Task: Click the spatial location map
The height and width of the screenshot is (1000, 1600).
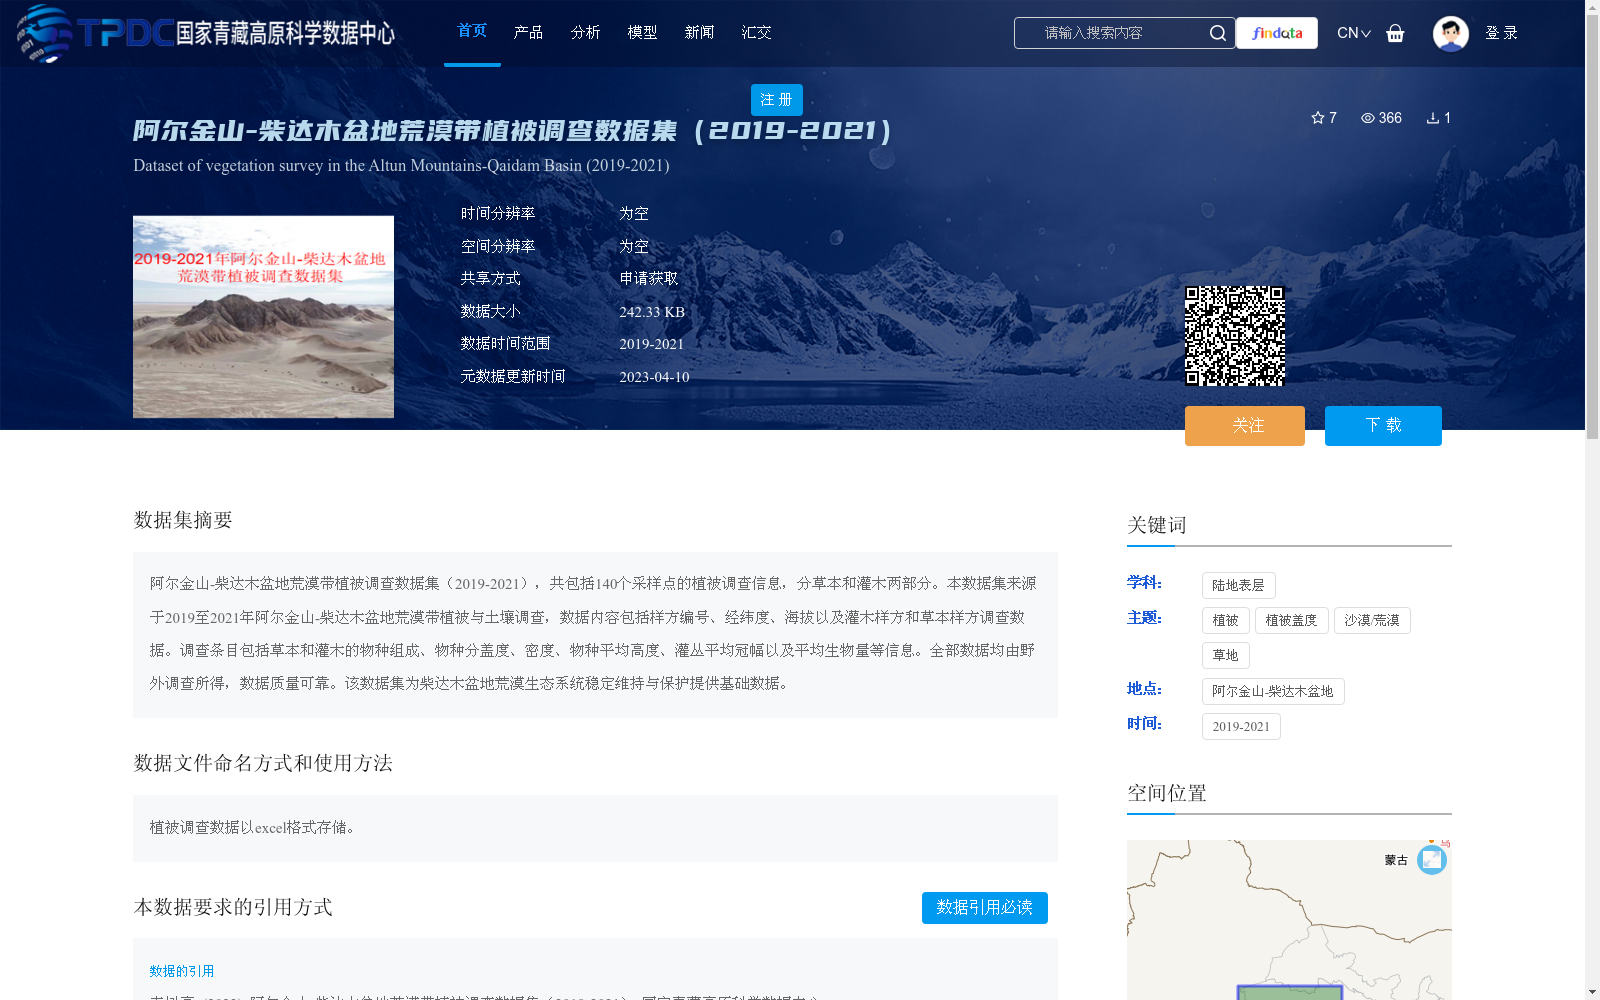Action: click(1289, 920)
